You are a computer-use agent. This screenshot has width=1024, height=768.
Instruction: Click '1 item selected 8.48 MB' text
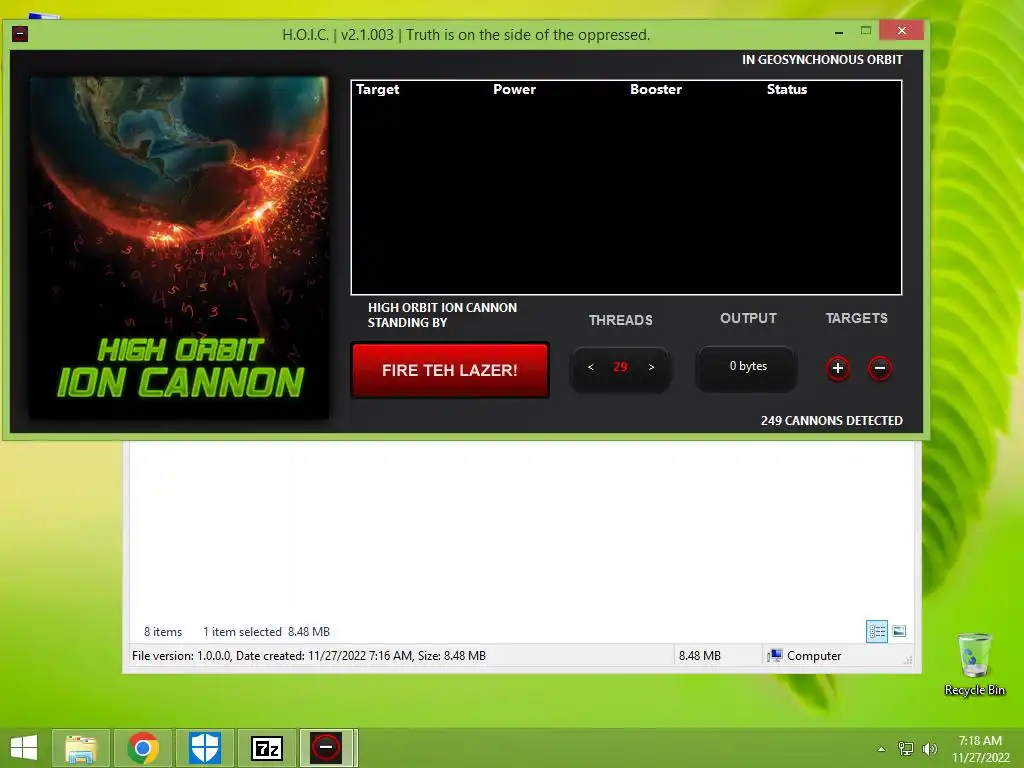tap(266, 632)
